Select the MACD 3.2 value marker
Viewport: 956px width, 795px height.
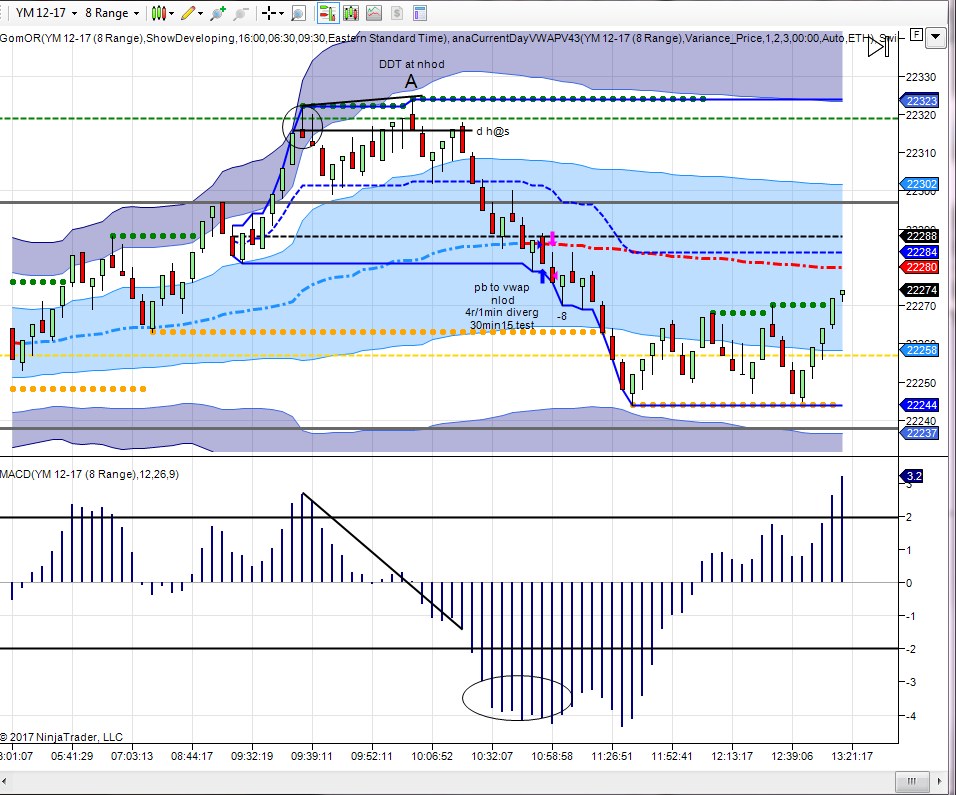click(x=913, y=476)
